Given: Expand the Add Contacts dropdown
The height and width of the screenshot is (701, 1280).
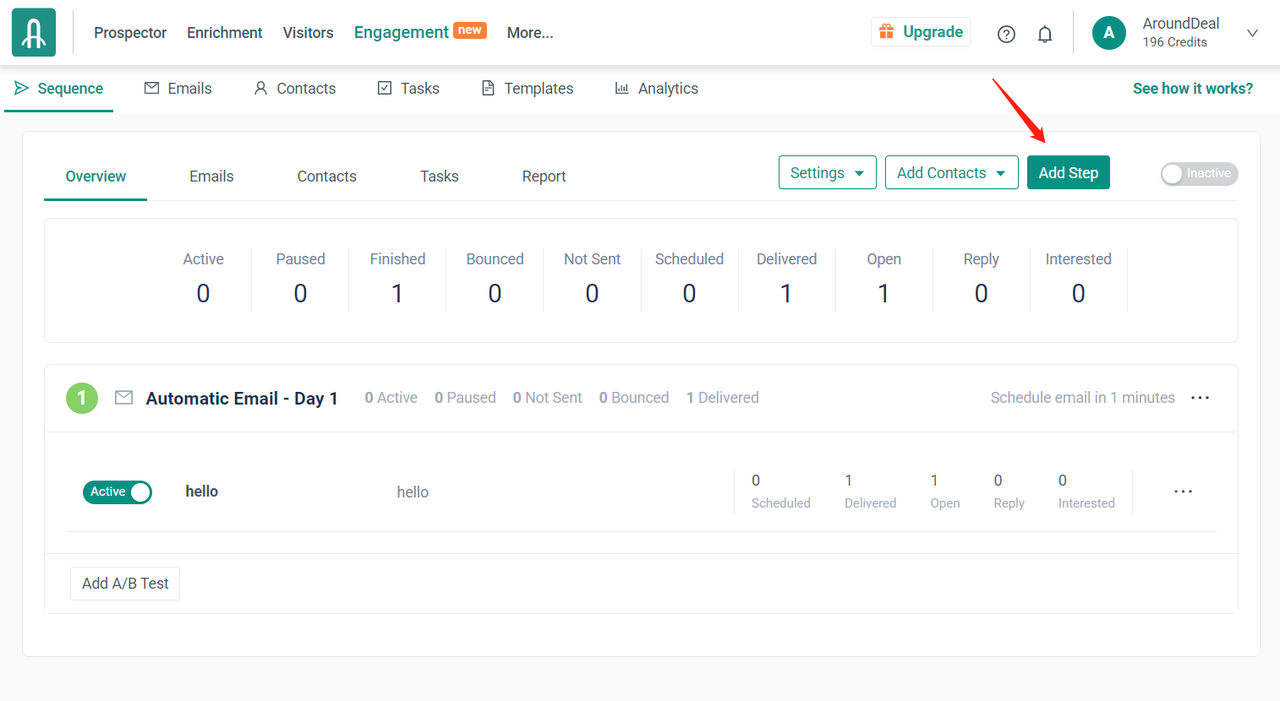Looking at the screenshot, I should (951, 173).
